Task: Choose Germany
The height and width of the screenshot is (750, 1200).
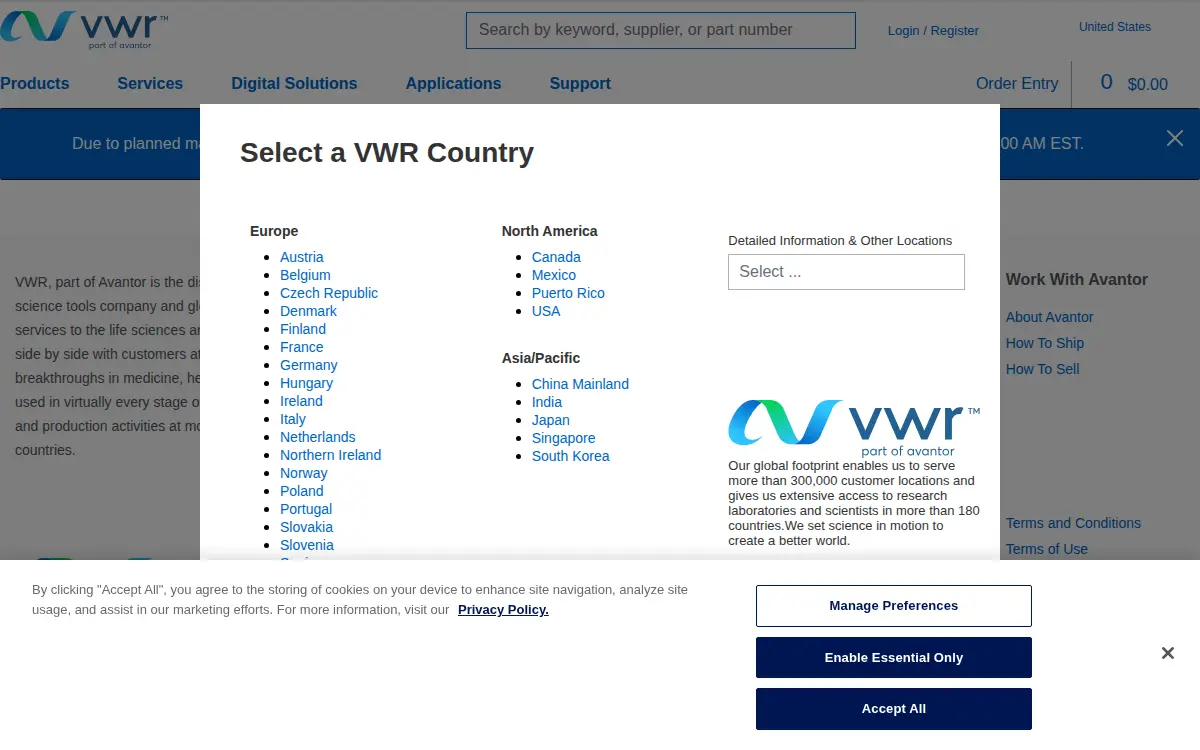Action: pos(308,365)
